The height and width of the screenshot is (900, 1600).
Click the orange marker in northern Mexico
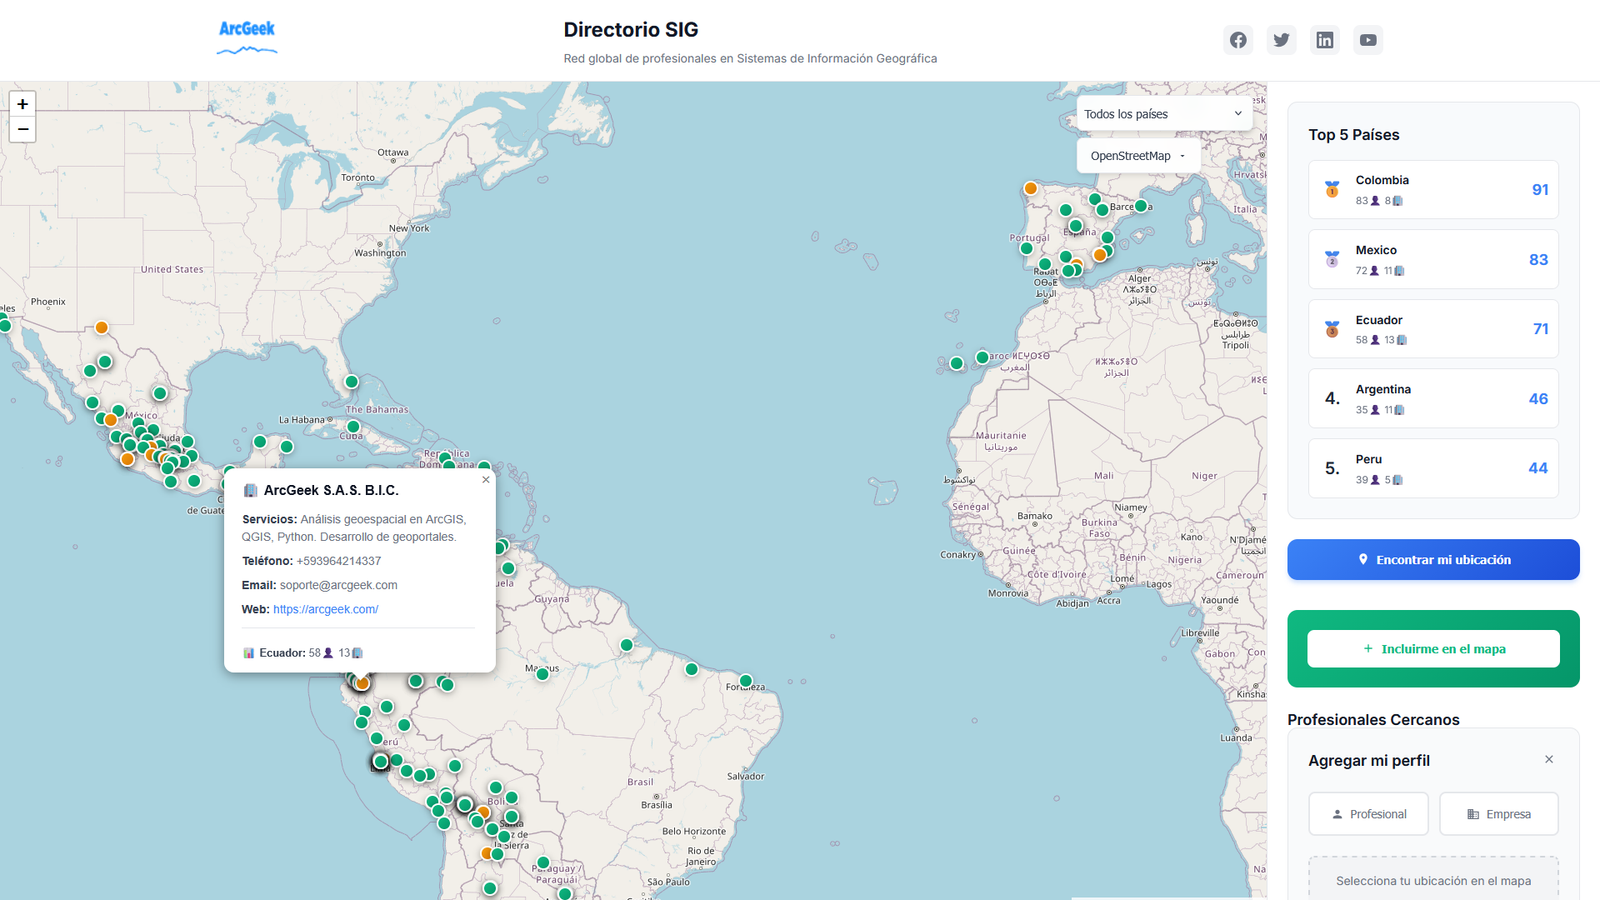pyautogui.click(x=102, y=328)
